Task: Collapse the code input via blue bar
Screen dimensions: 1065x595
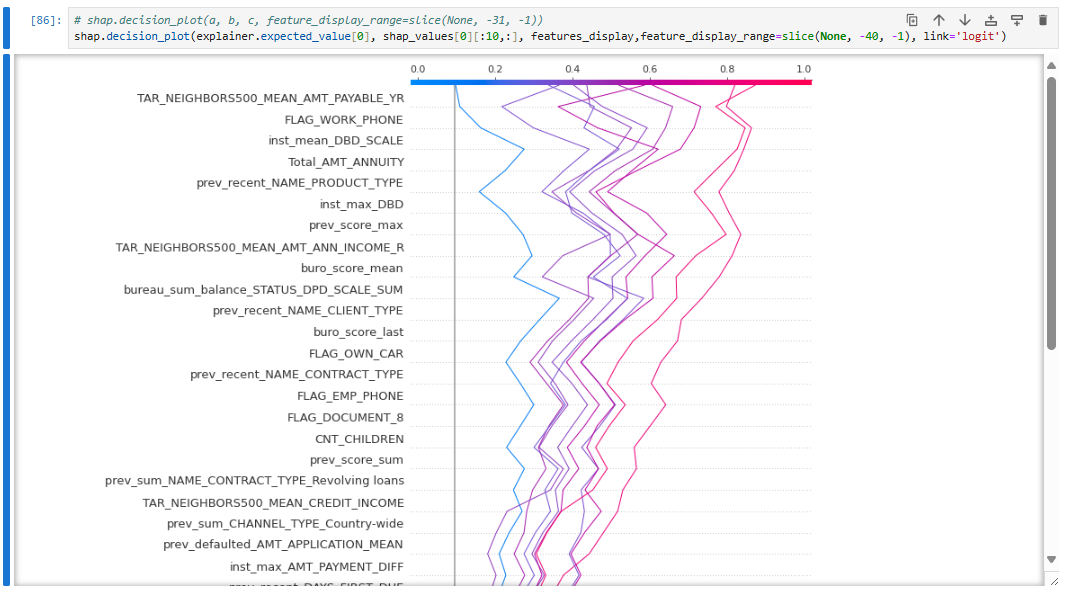Action: [6, 28]
